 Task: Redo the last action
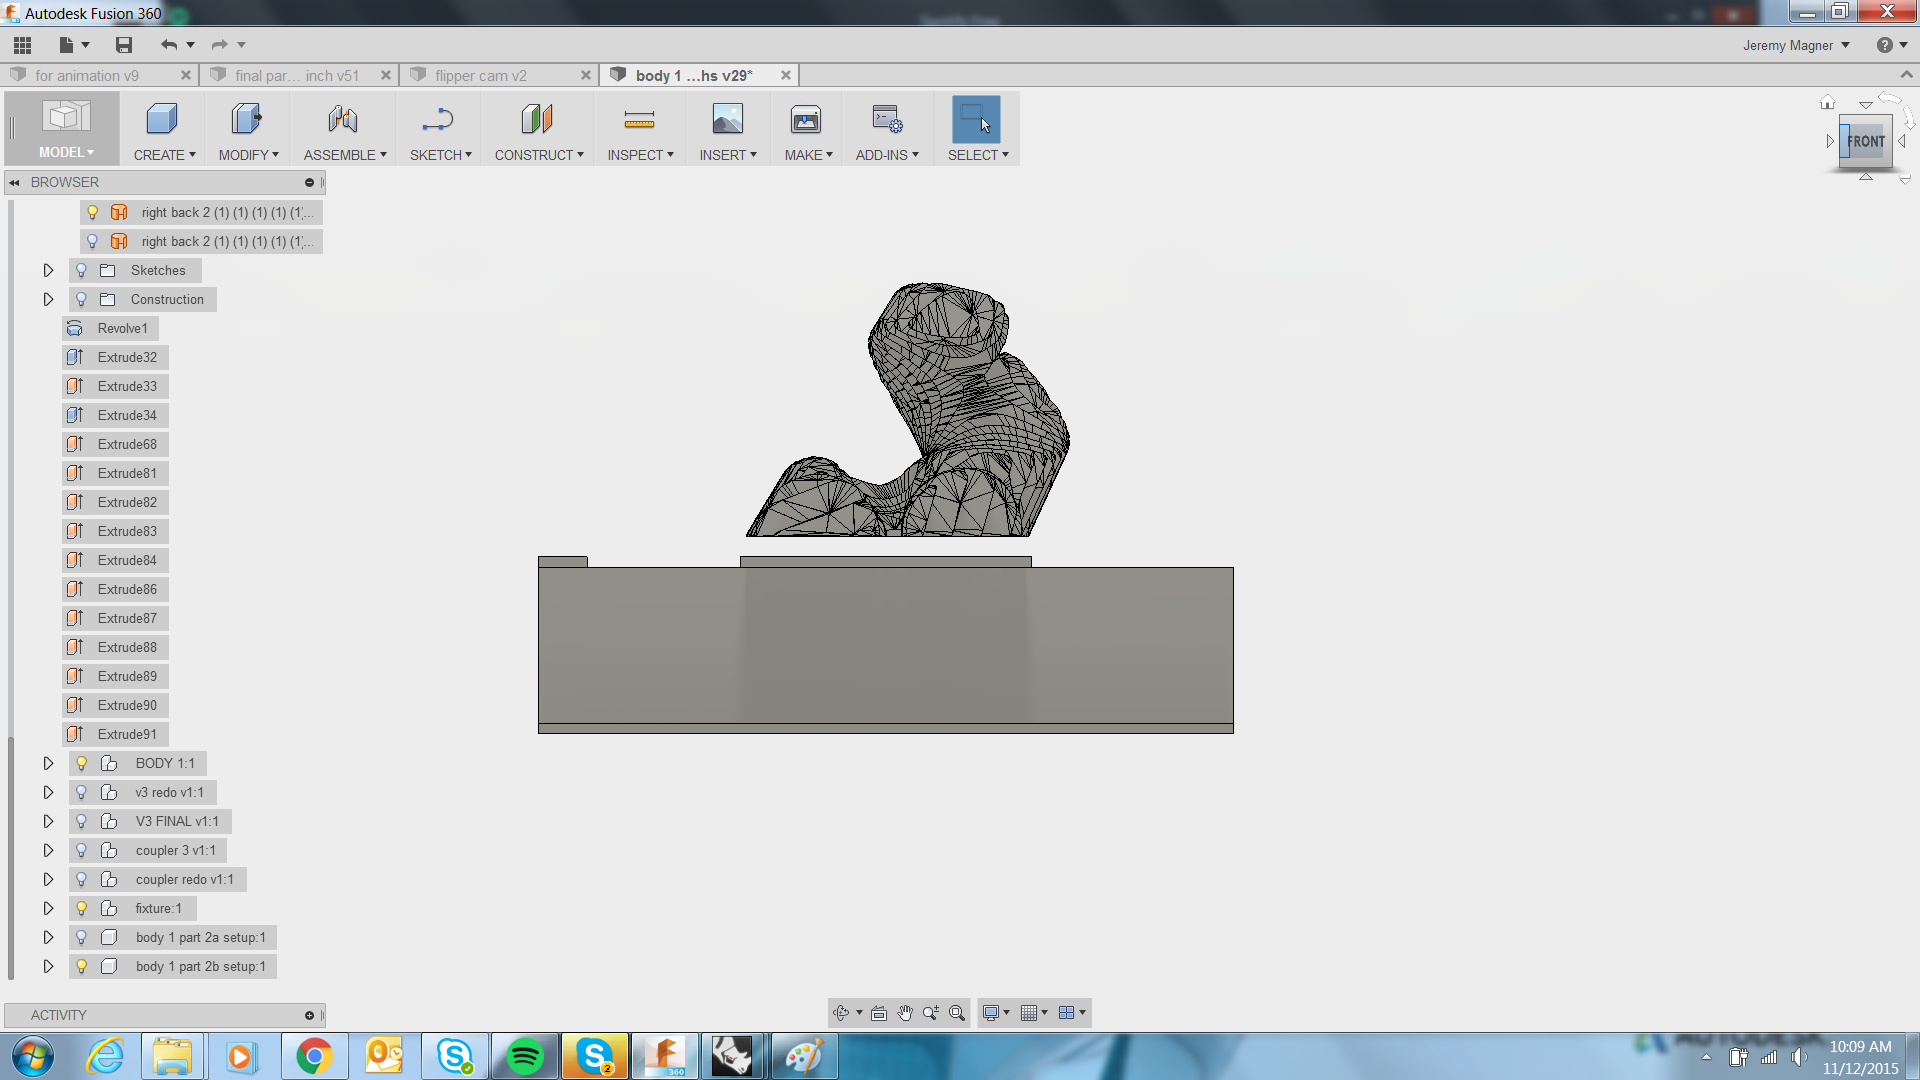[219, 45]
